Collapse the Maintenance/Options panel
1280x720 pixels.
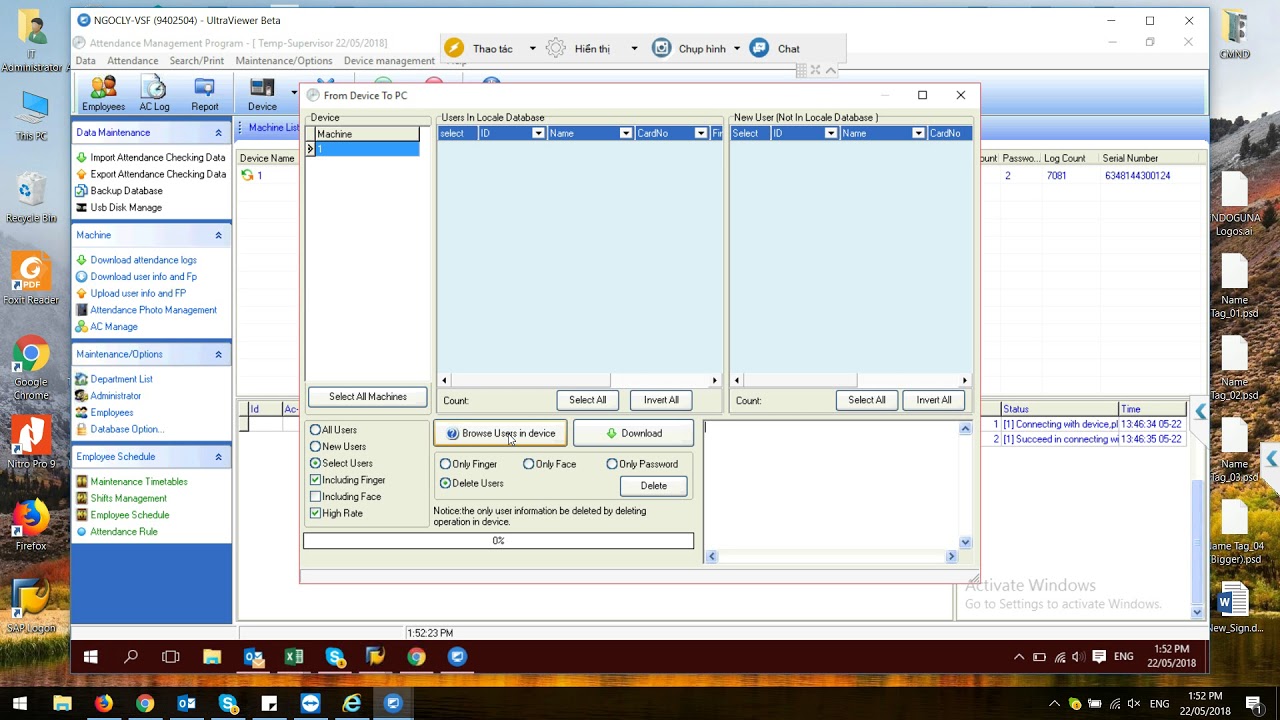tap(218, 354)
